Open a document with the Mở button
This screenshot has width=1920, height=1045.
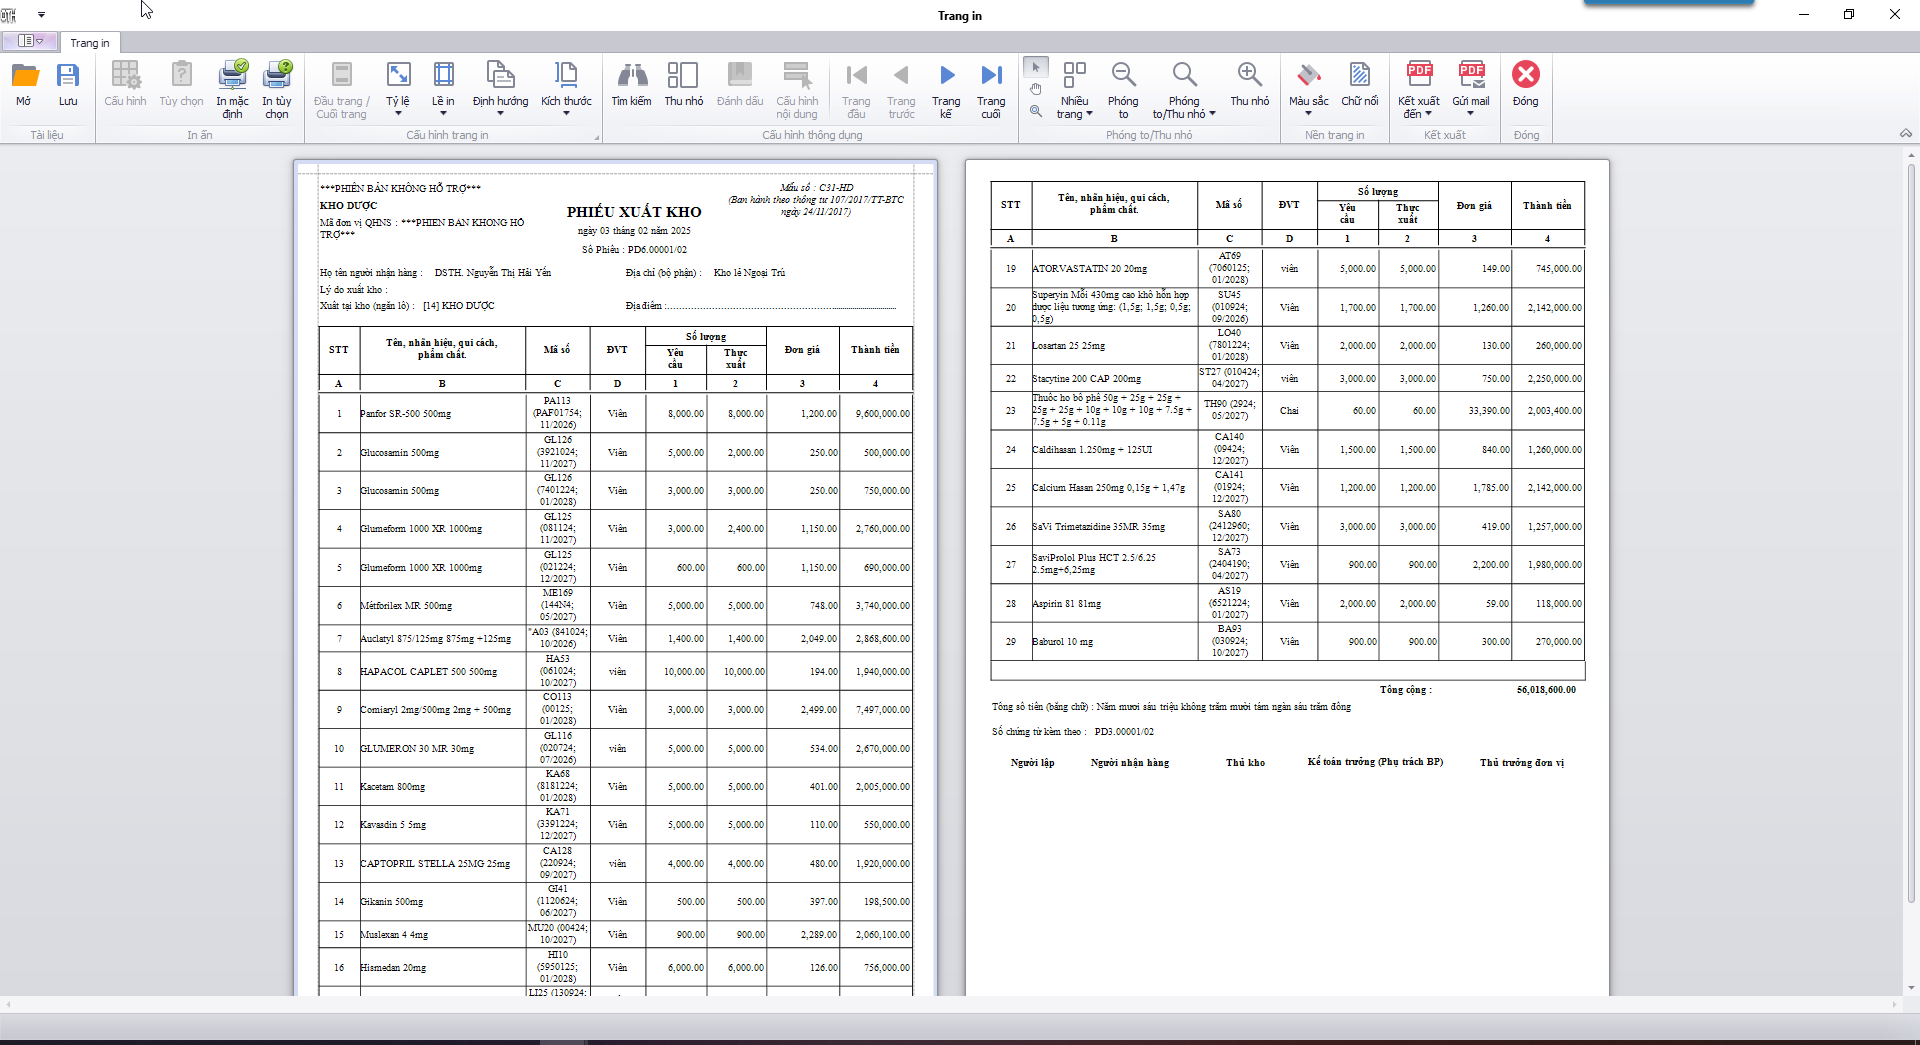coord(24,84)
